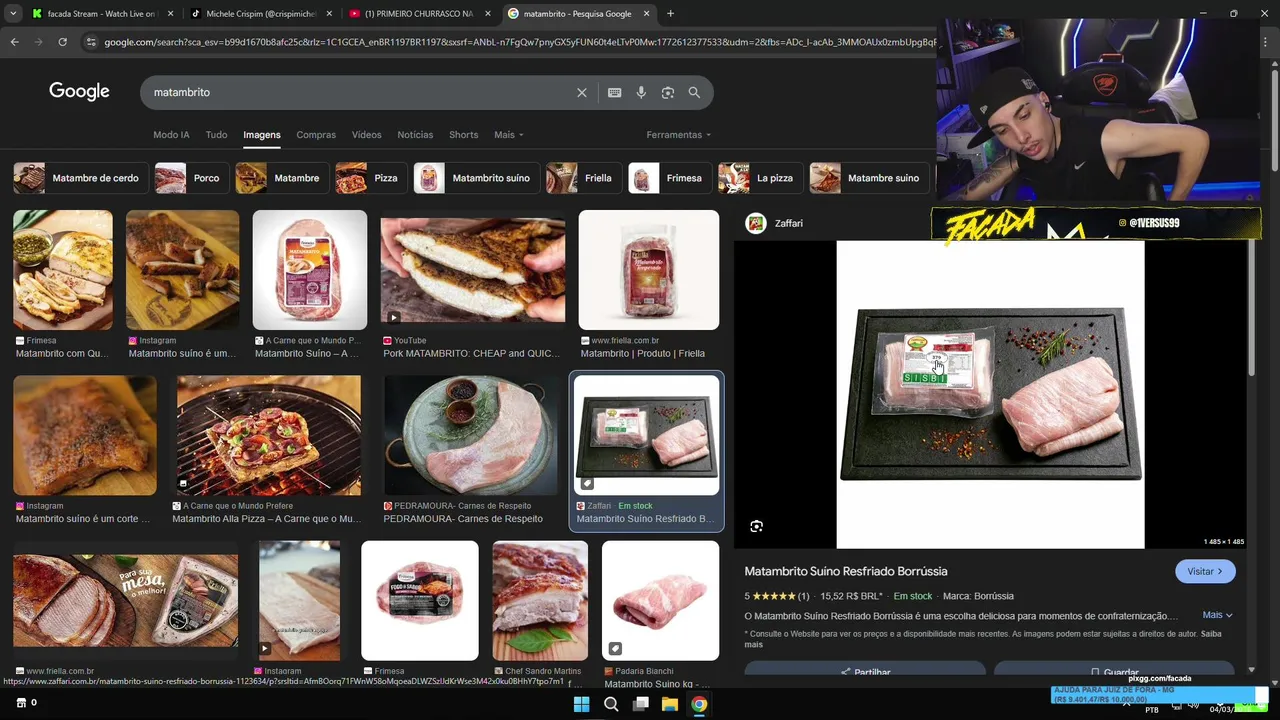The height and width of the screenshot is (720, 1280).
Task: Click the Google logo
Action: point(79,92)
